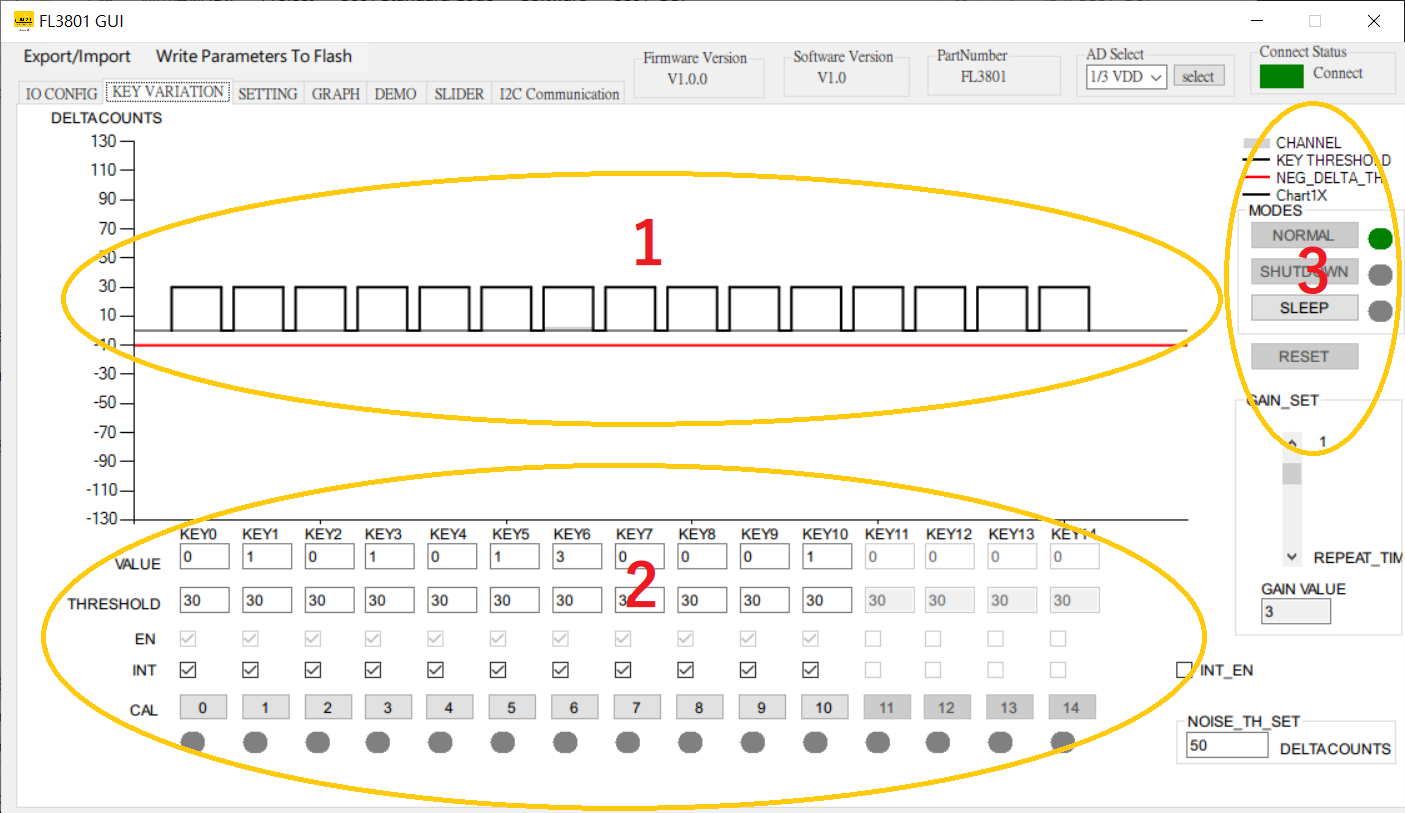1405x813 pixels.
Task: Enable the INT_EN checkbox
Action: [1184, 671]
